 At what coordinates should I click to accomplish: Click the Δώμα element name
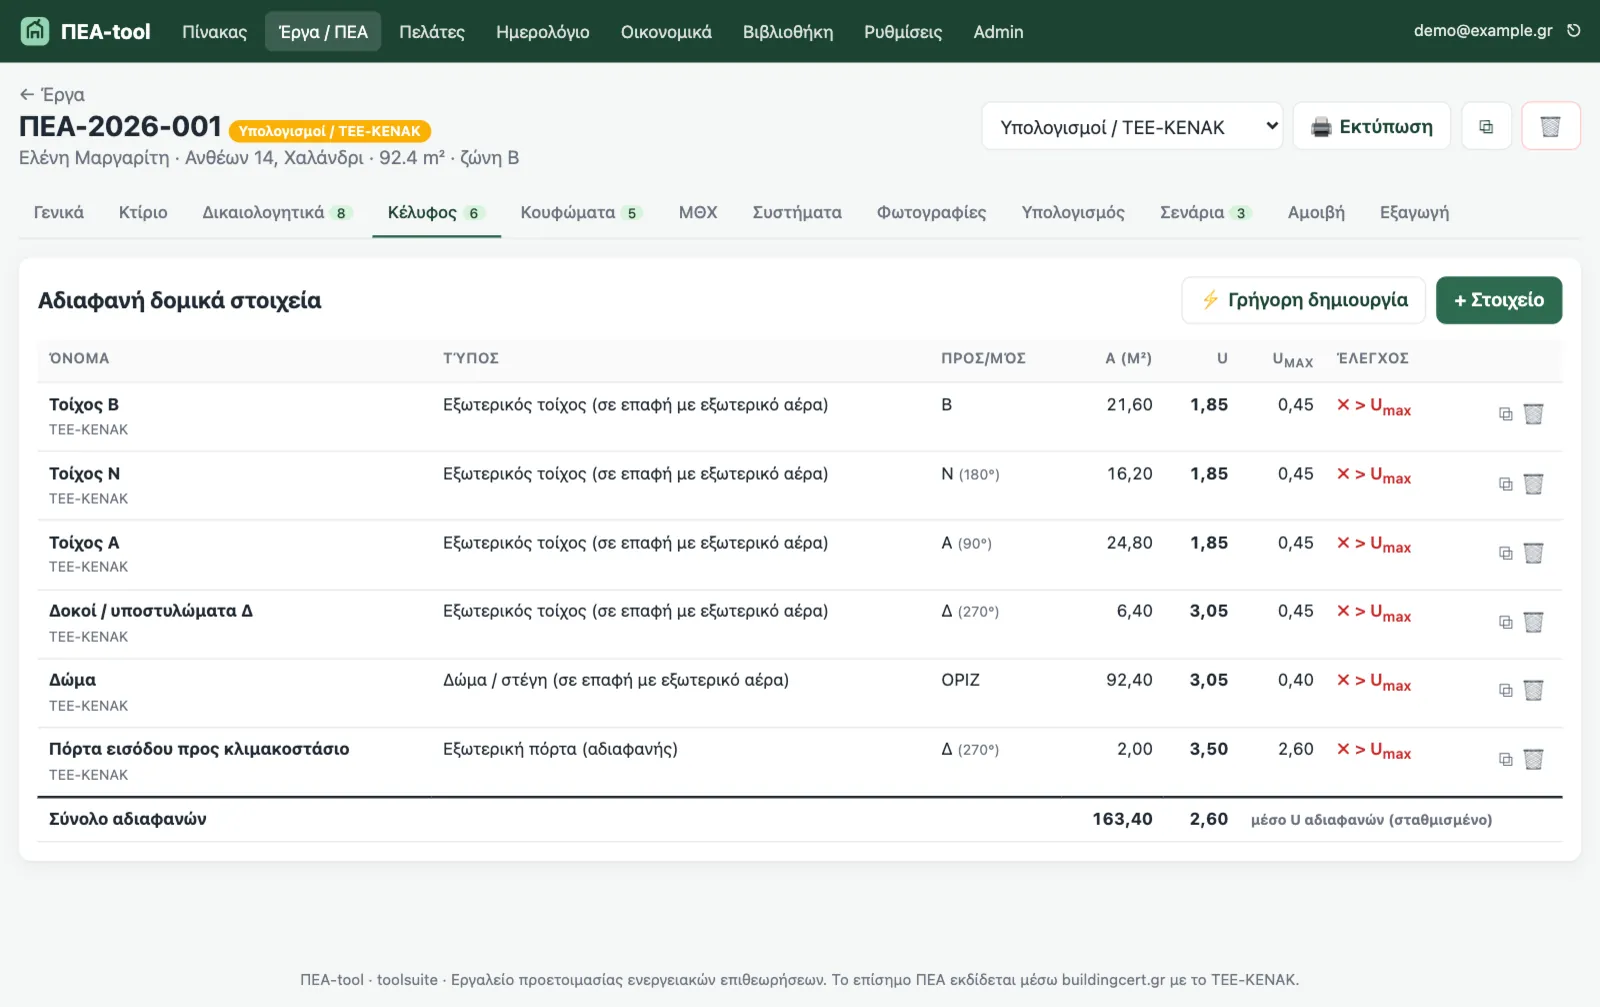pos(73,680)
